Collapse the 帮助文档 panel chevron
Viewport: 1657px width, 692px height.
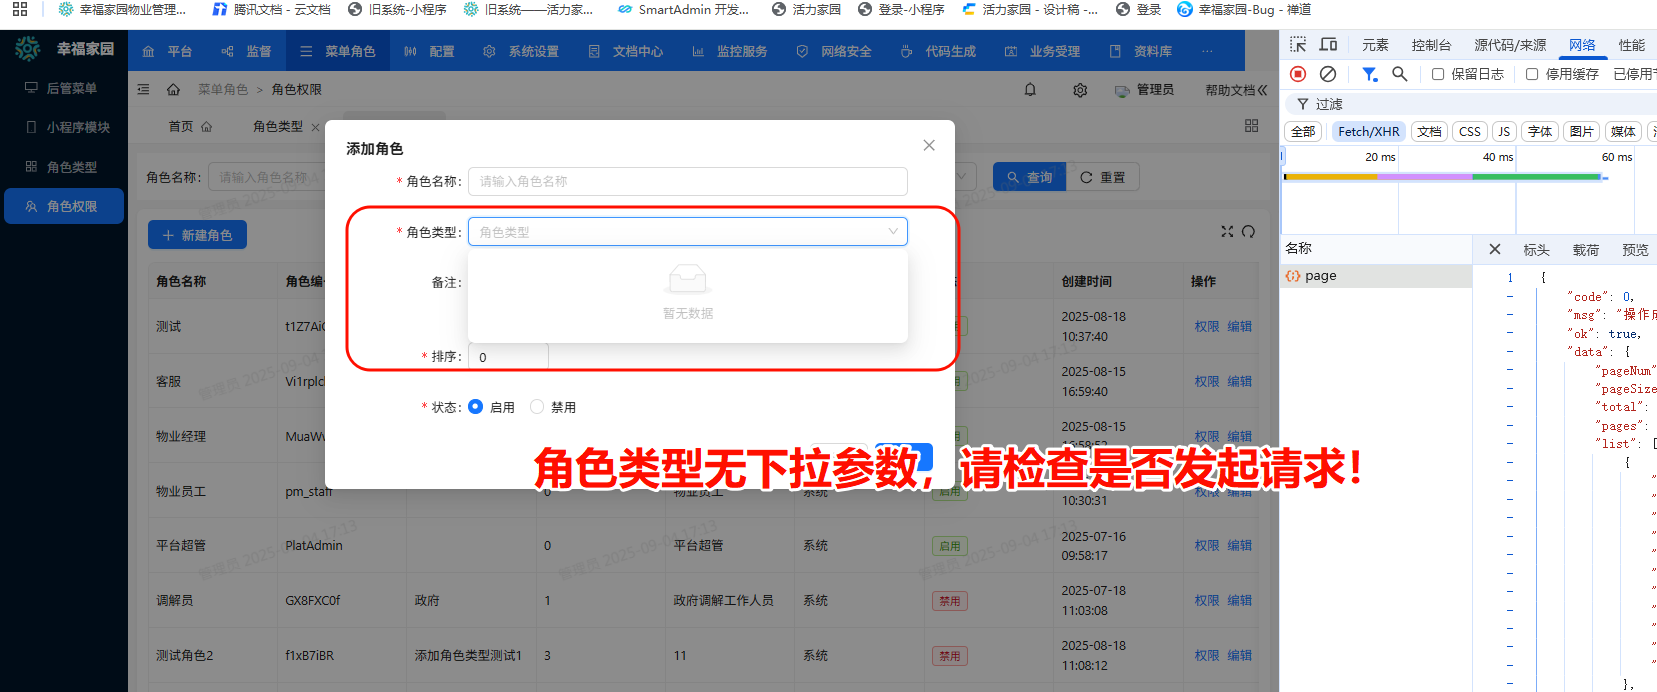tap(1262, 90)
